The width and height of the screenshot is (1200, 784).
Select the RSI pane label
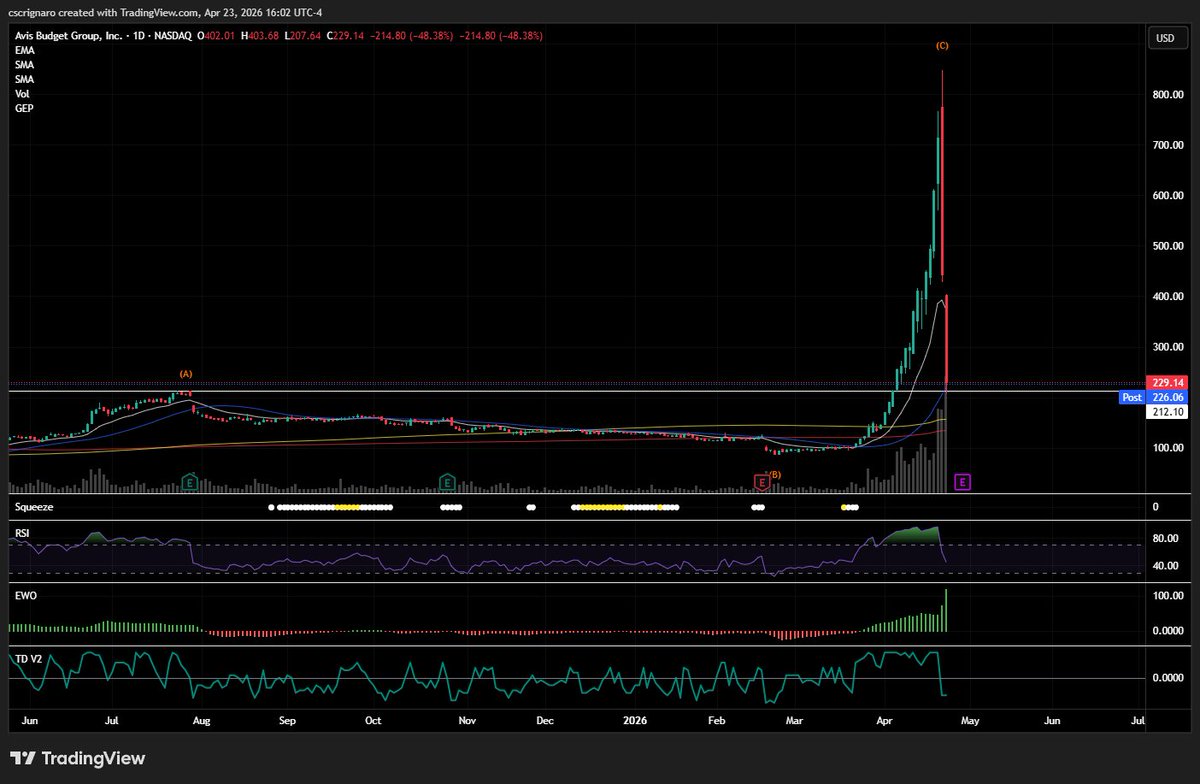click(21, 535)
